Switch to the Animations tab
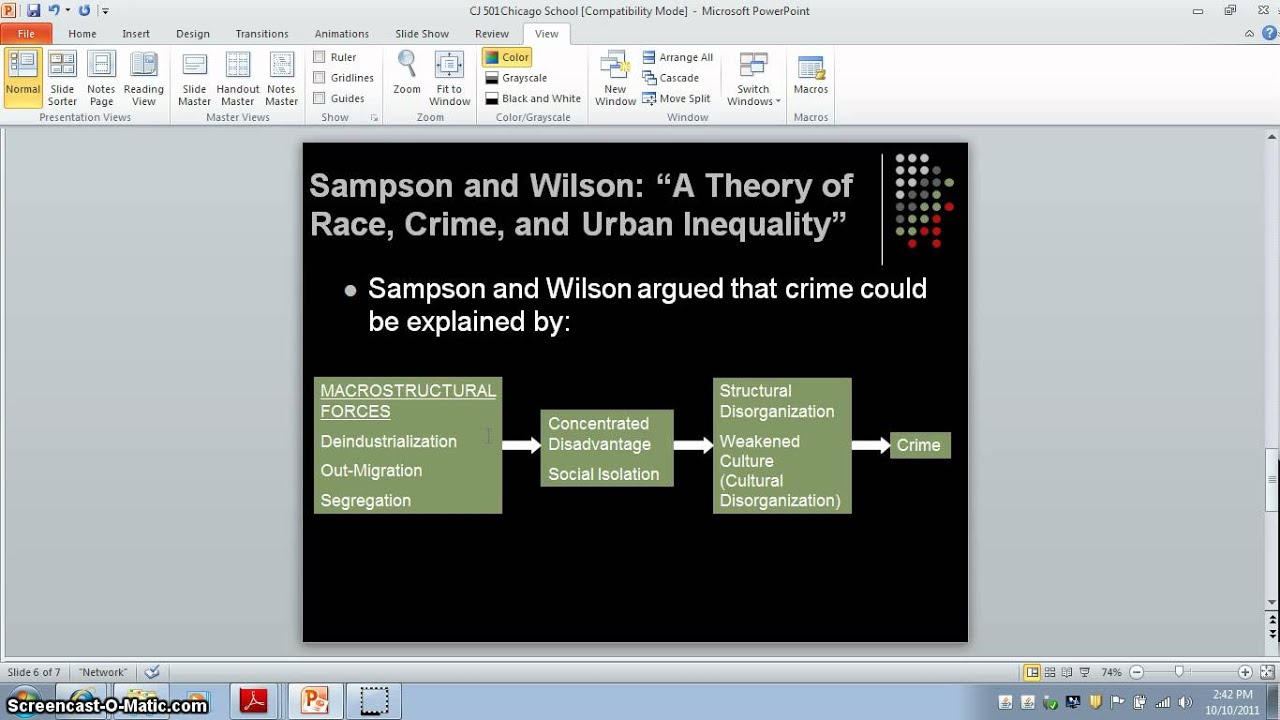This screenshot has width=1280, height=720. coord(342,34)
